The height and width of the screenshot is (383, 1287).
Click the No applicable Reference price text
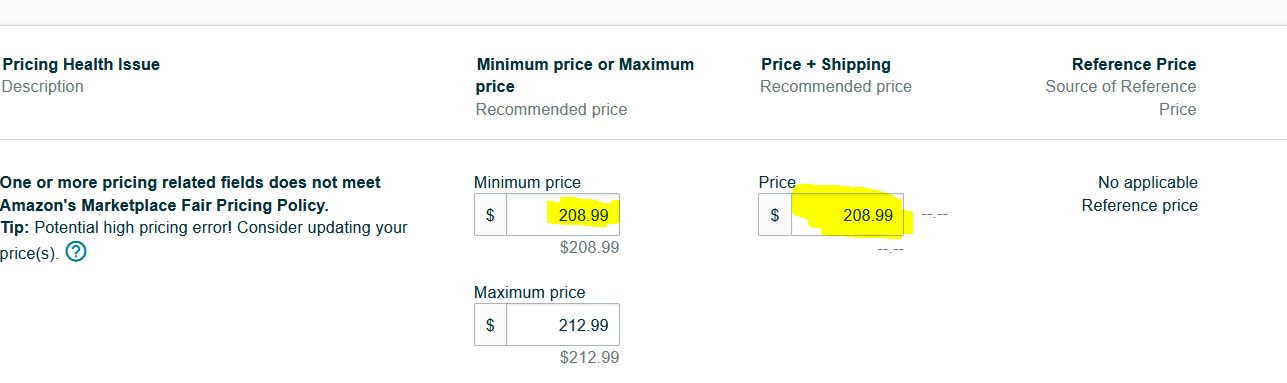point(1140,194)
